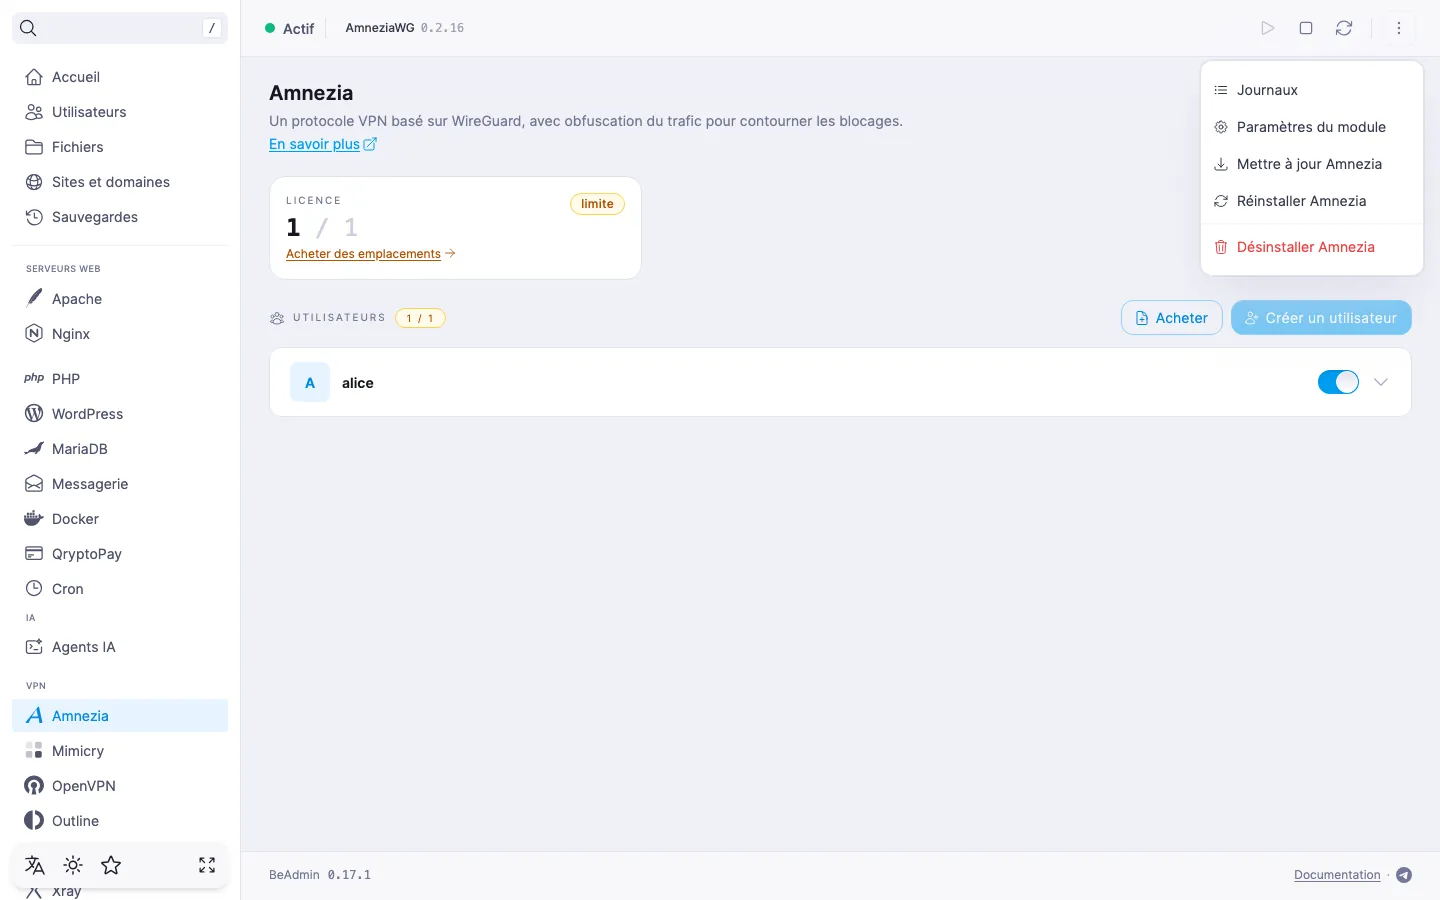Open Nginx web server page
Viewport: 1440px width, 900px height.
(x=120, y=334)
